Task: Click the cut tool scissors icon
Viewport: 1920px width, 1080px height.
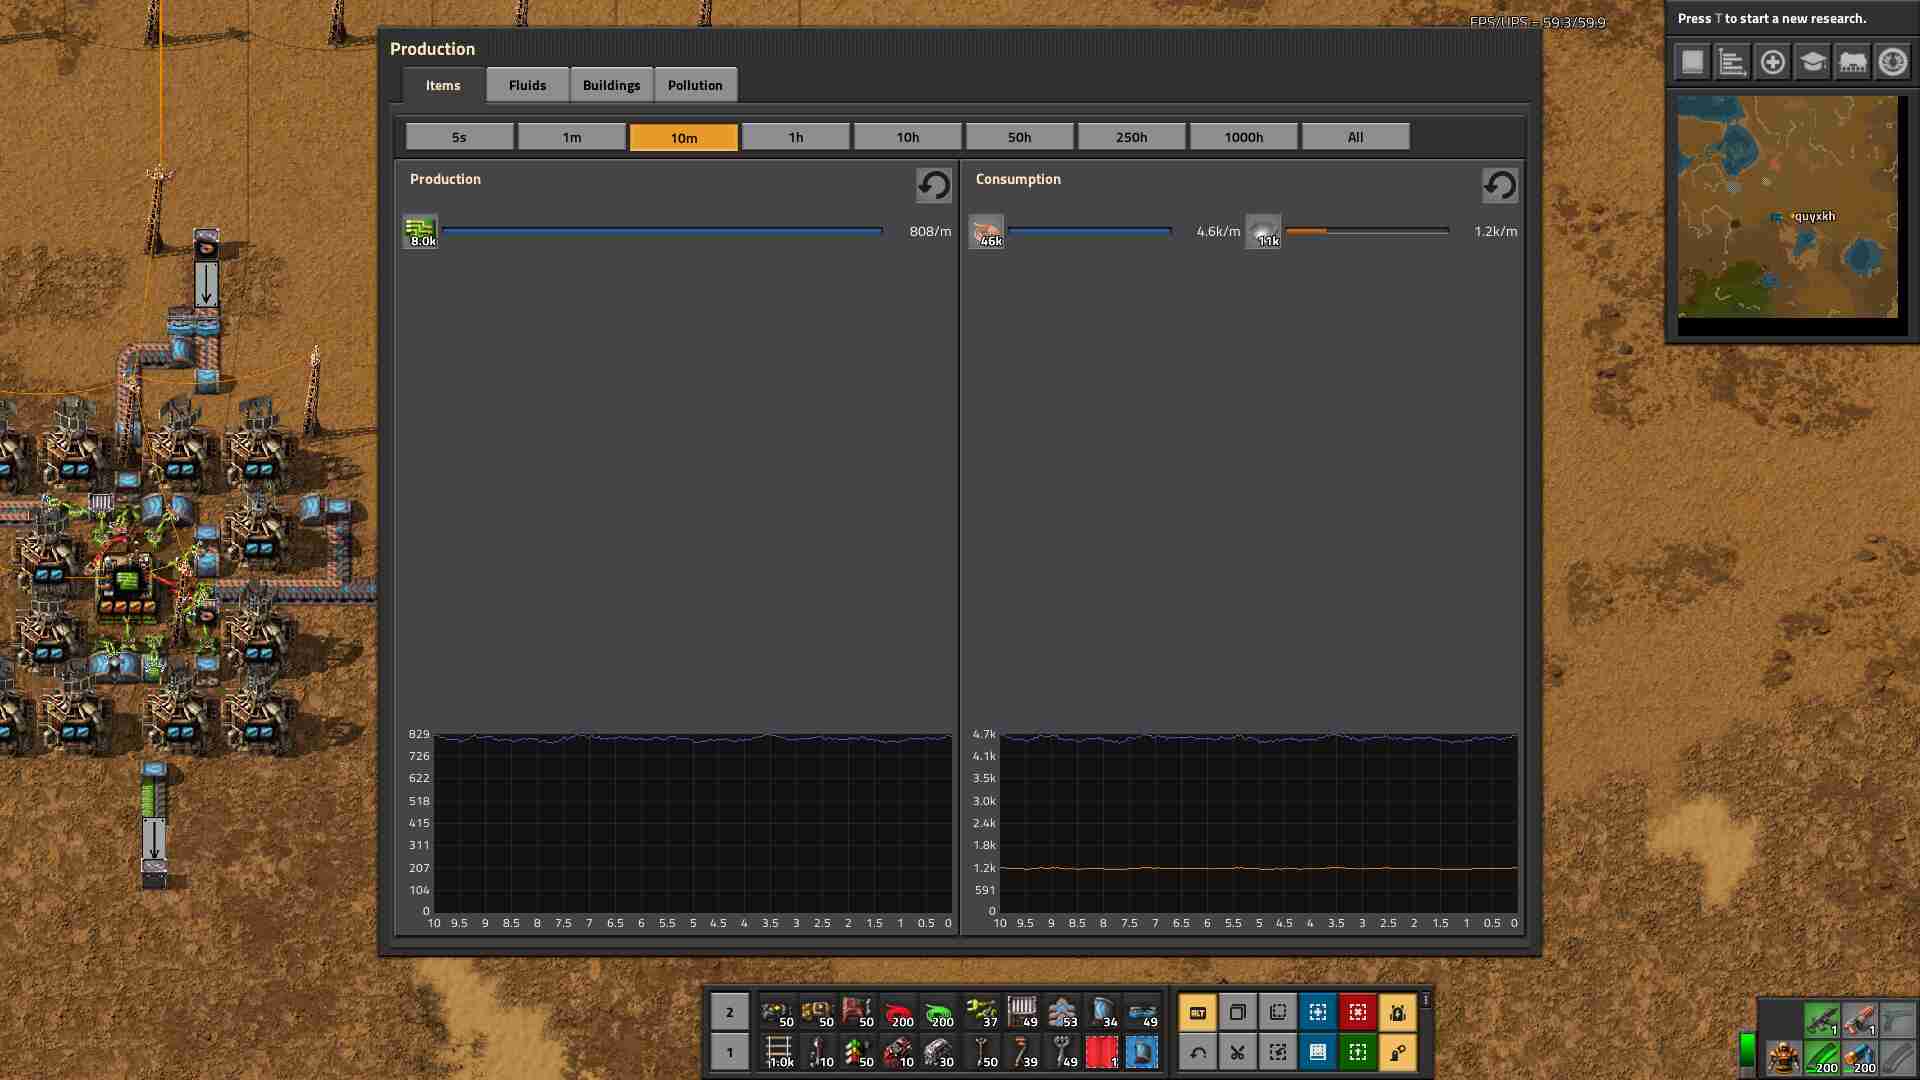Action: 1238,1052
